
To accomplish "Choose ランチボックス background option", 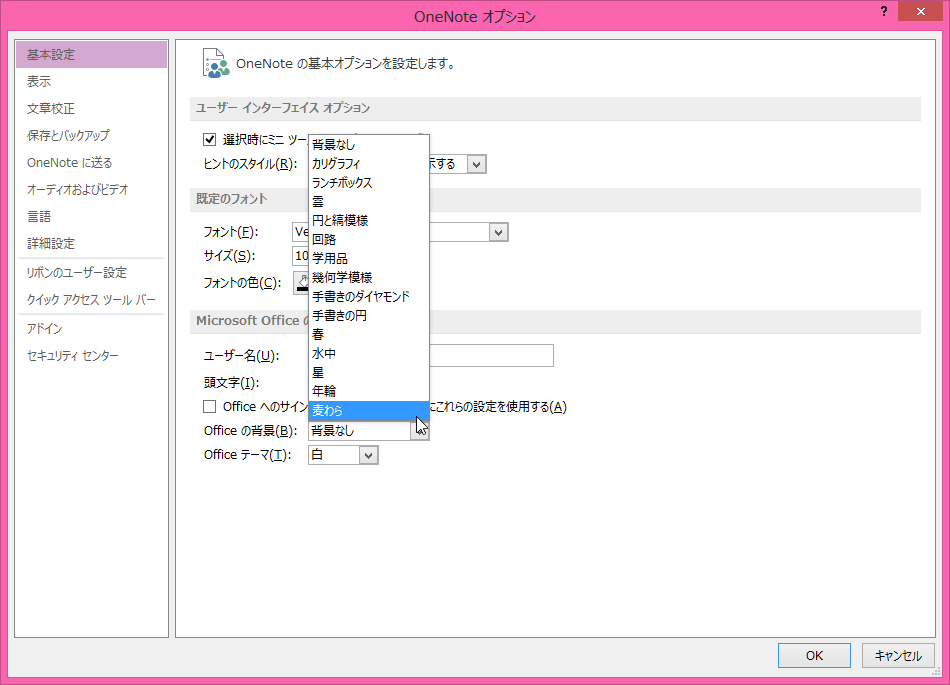I will tap(369, 183).
